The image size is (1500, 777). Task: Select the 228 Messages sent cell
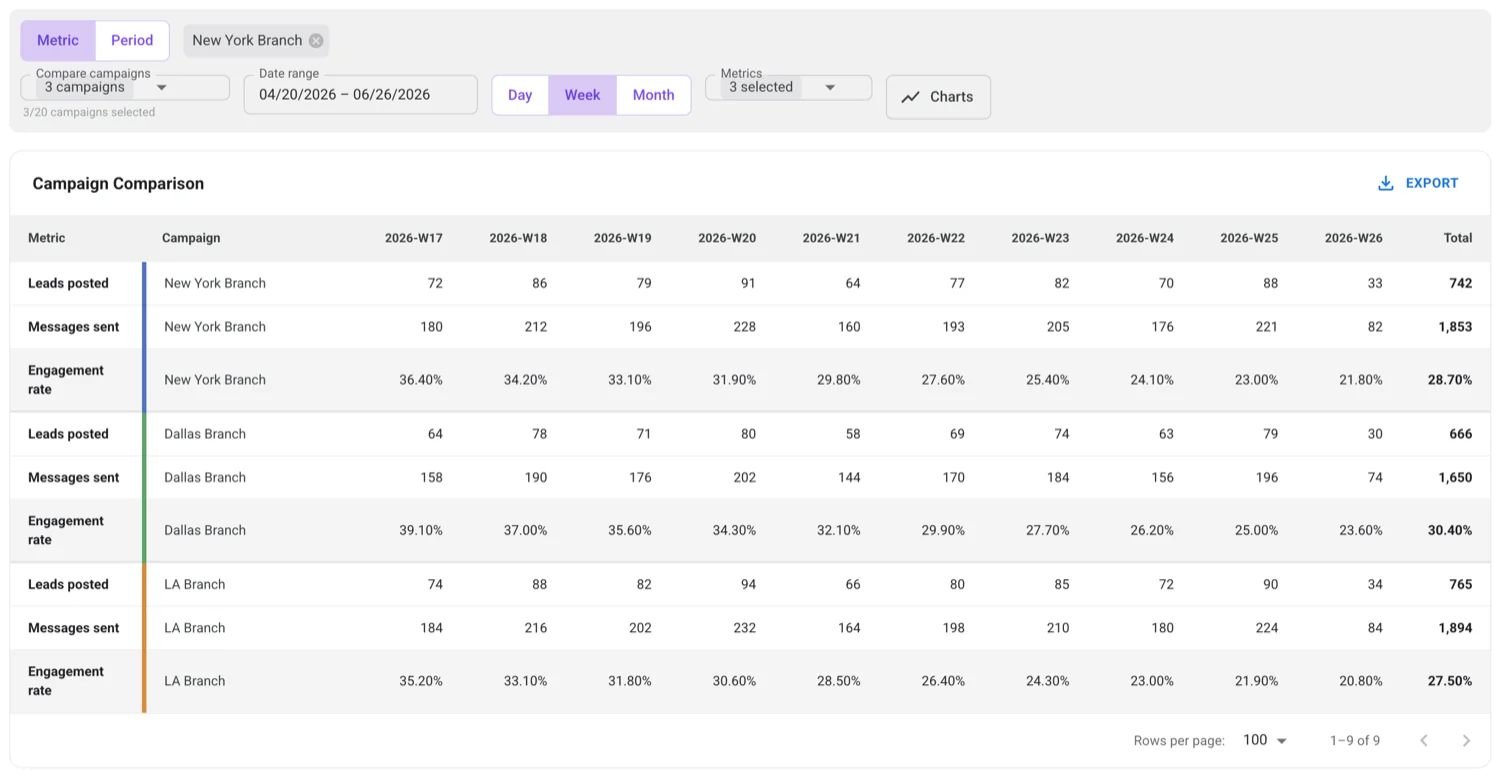tap(745, 327)
